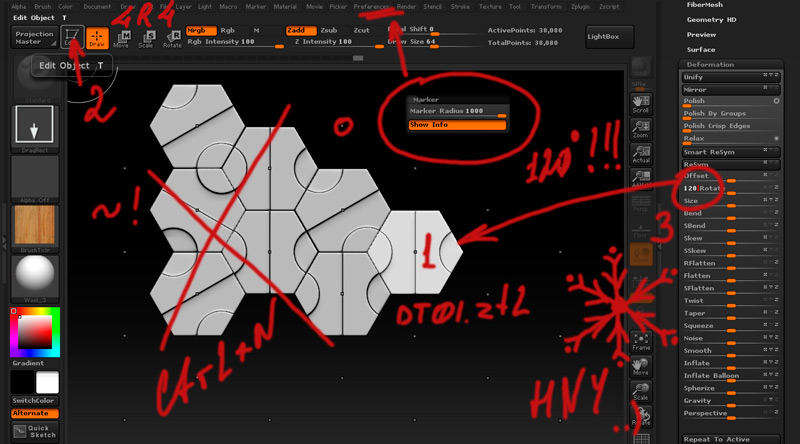Click the Mirror deformation button

tap(731, 90)
